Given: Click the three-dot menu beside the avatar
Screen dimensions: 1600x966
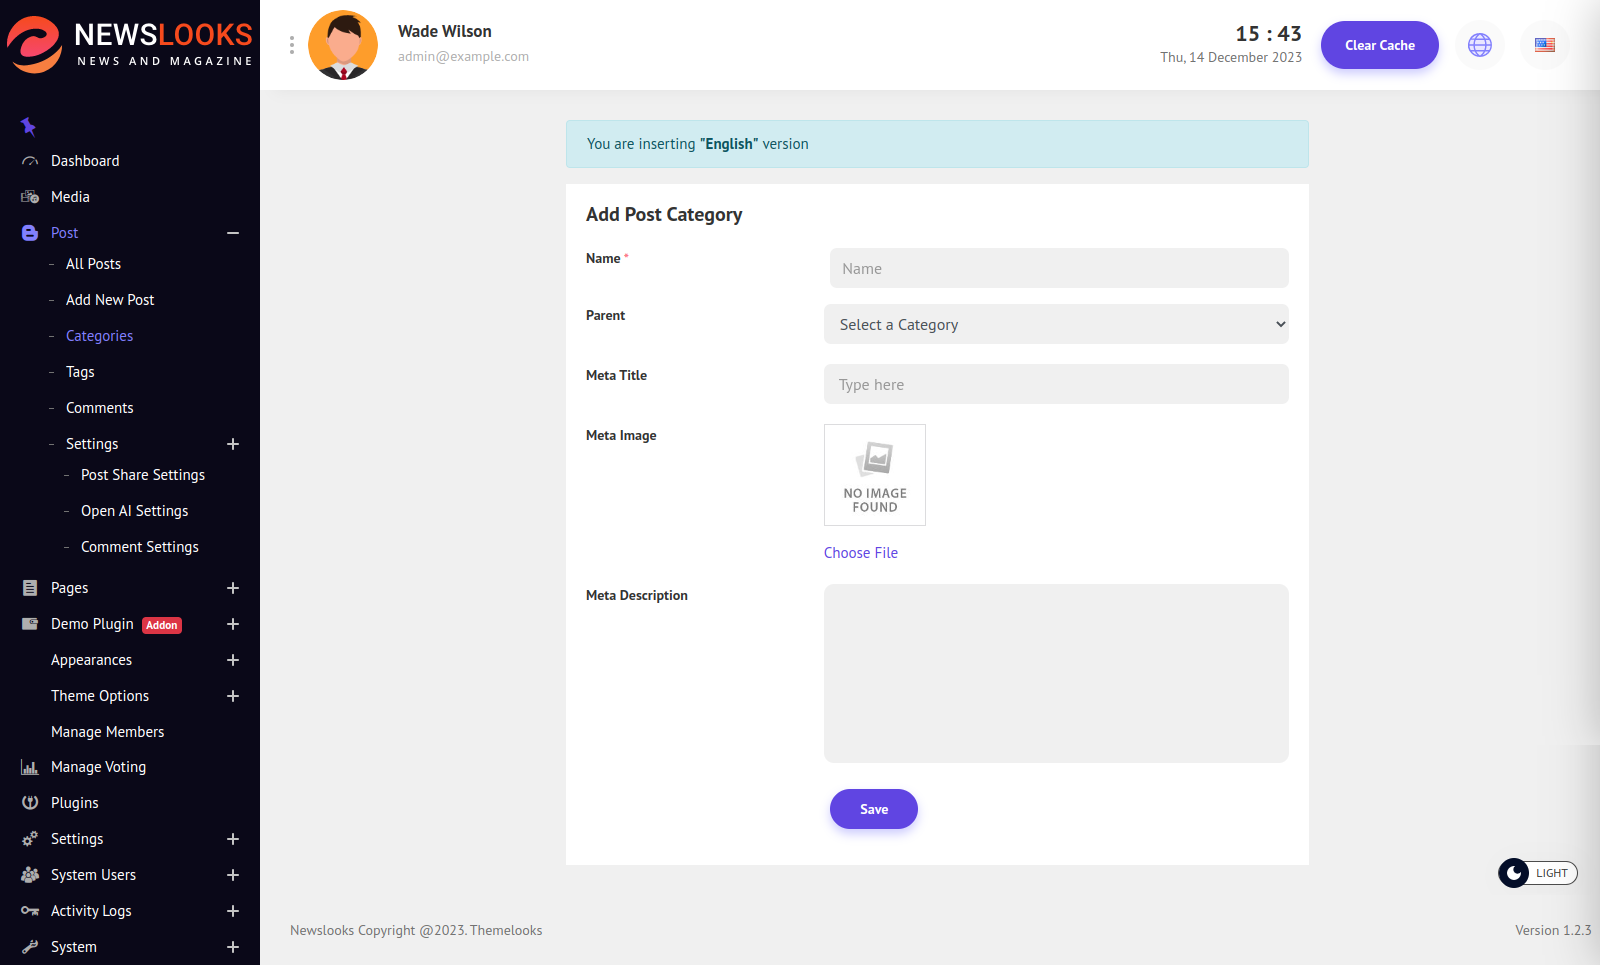Looking at the screenshot, I should pos(291,45).
